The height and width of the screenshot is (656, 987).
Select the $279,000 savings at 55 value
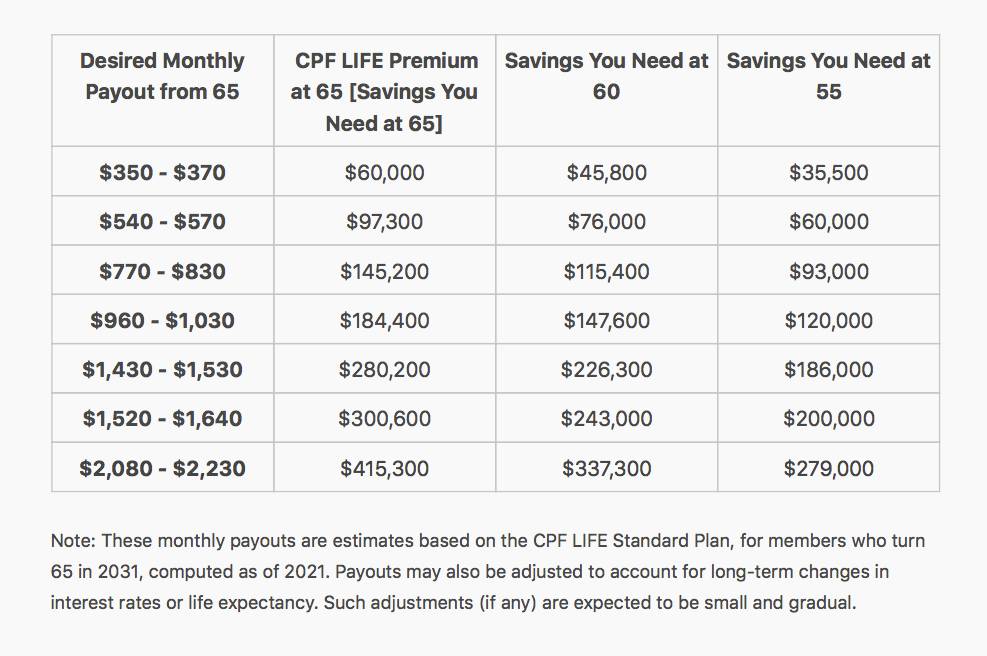pos(828,468)
